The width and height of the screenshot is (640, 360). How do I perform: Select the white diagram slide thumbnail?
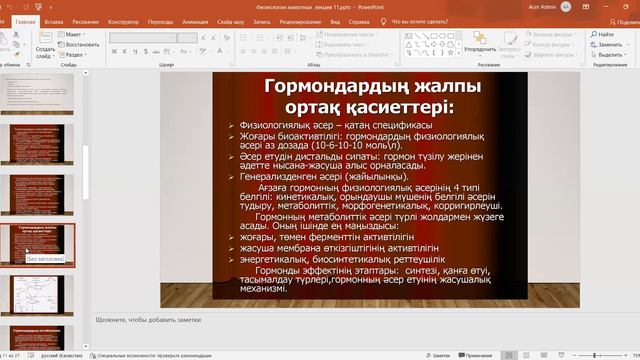(38, 295)
